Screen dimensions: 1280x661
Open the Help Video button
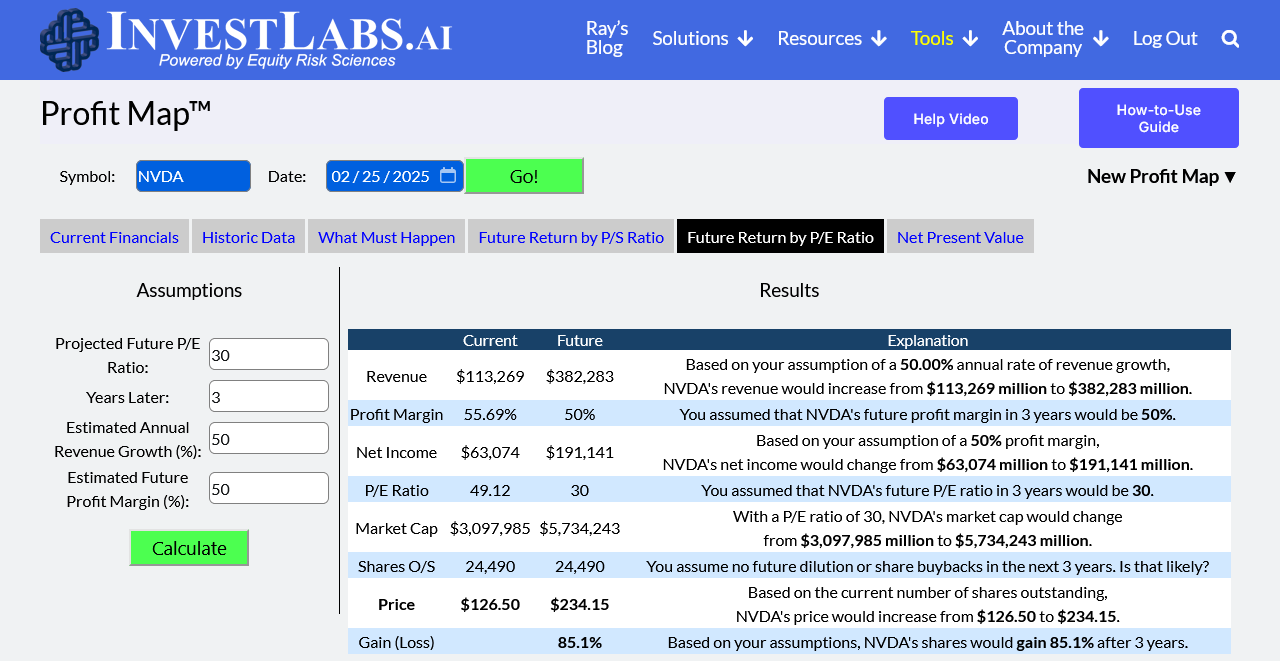[x=950, y=119]
